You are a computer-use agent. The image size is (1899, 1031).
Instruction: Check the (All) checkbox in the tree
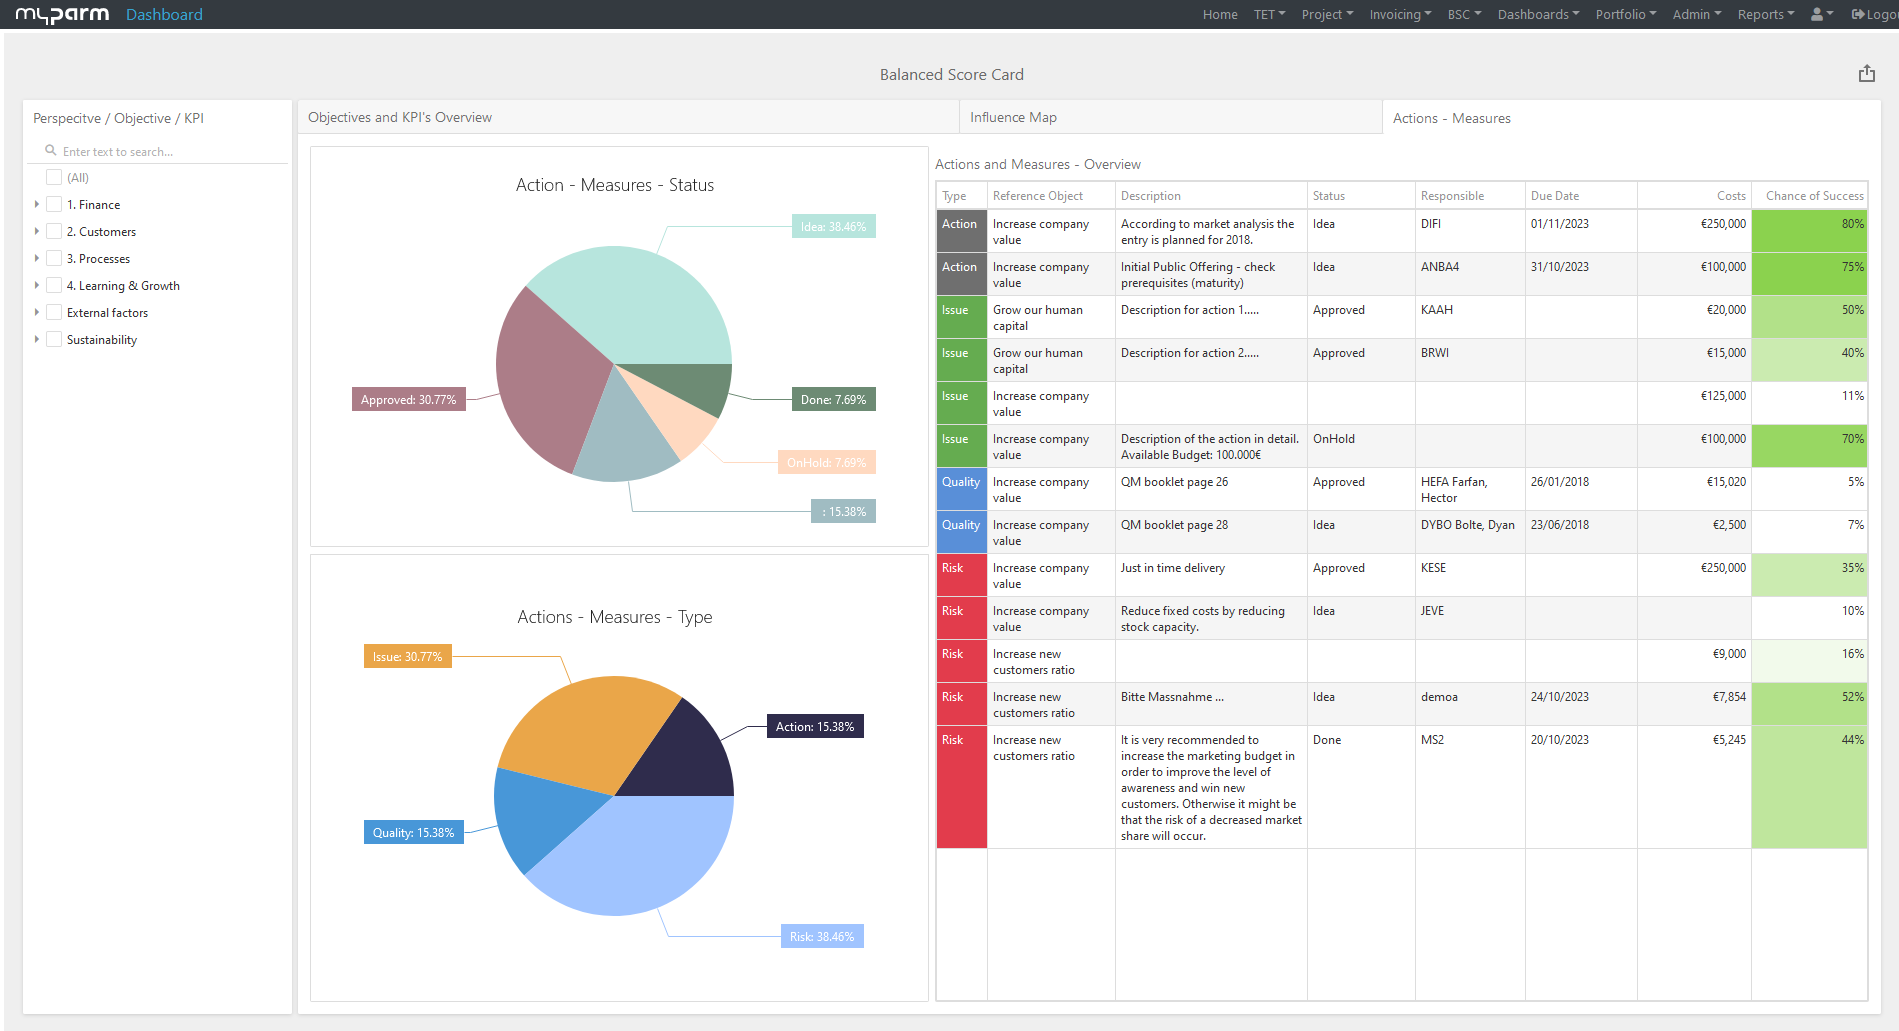54,177
